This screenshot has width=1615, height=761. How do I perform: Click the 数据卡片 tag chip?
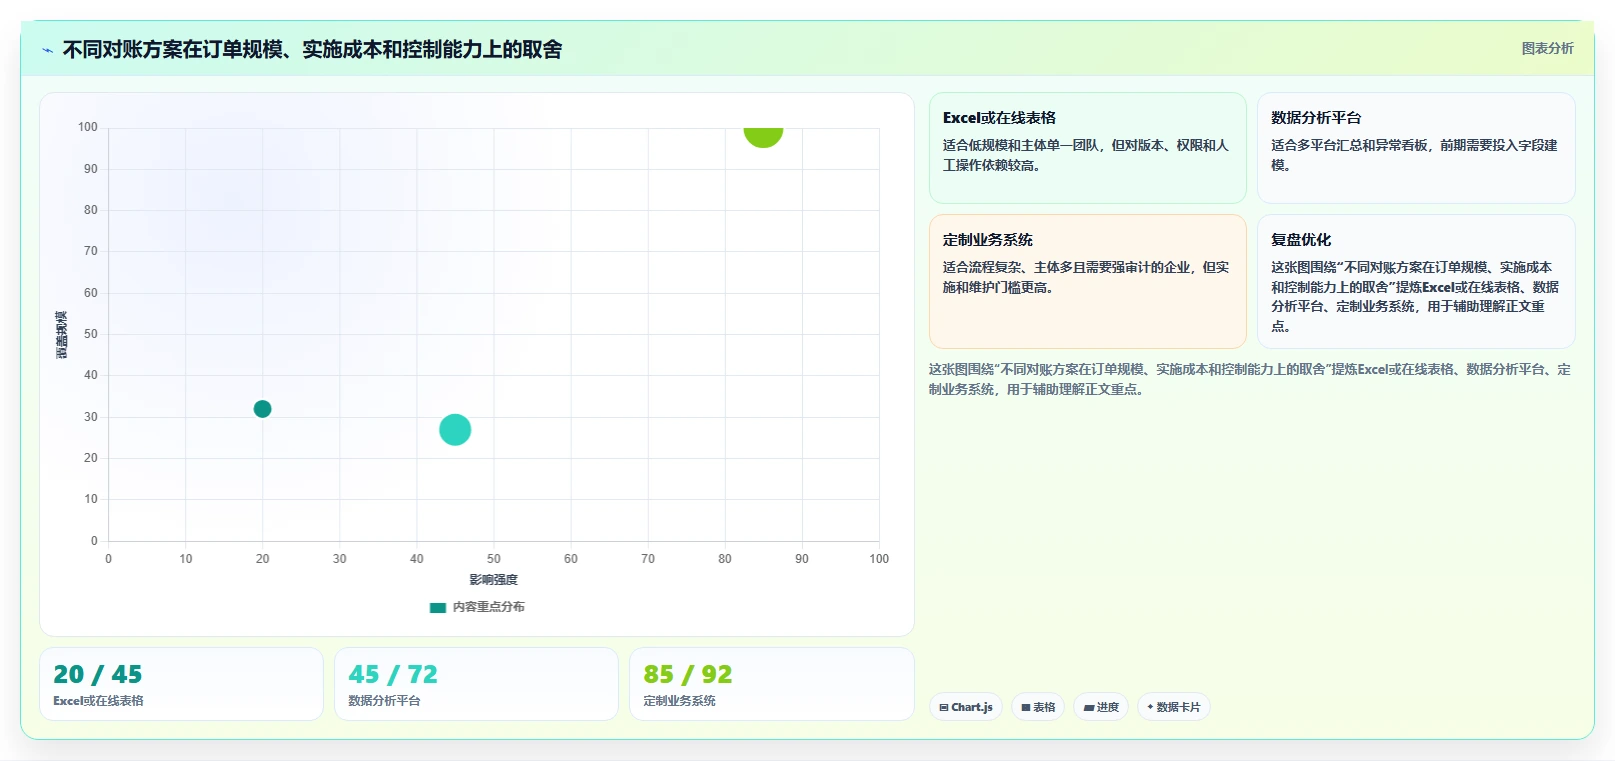pyautogui.click(x=1174, y=707)
